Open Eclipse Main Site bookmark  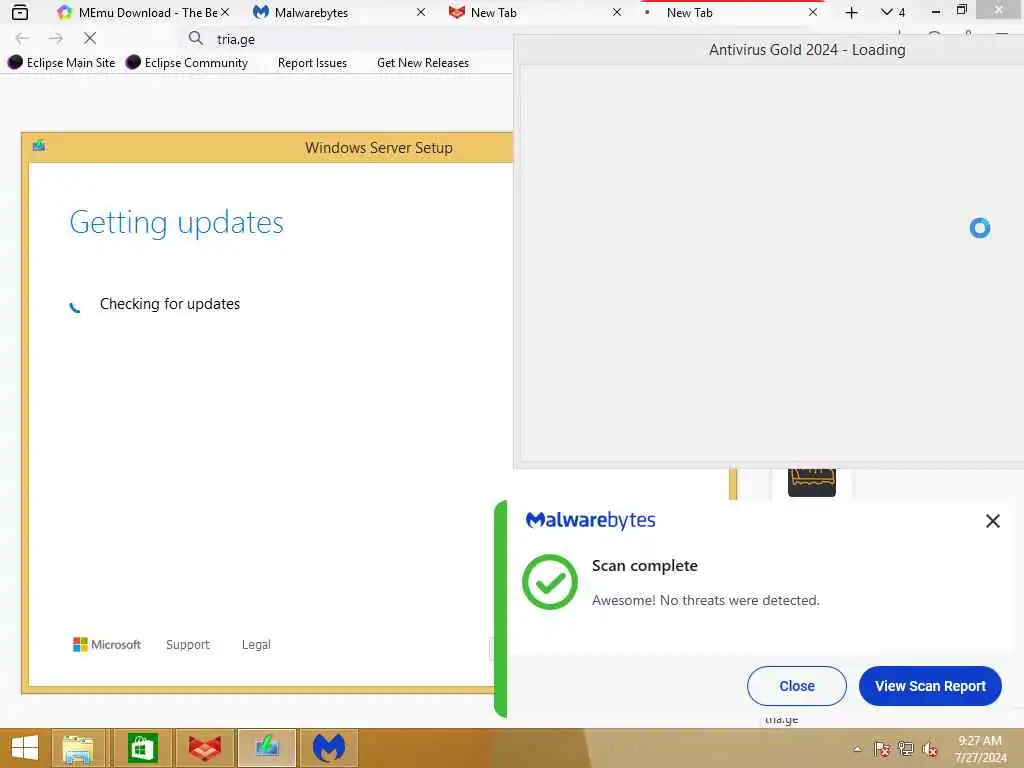coord(61,63)
